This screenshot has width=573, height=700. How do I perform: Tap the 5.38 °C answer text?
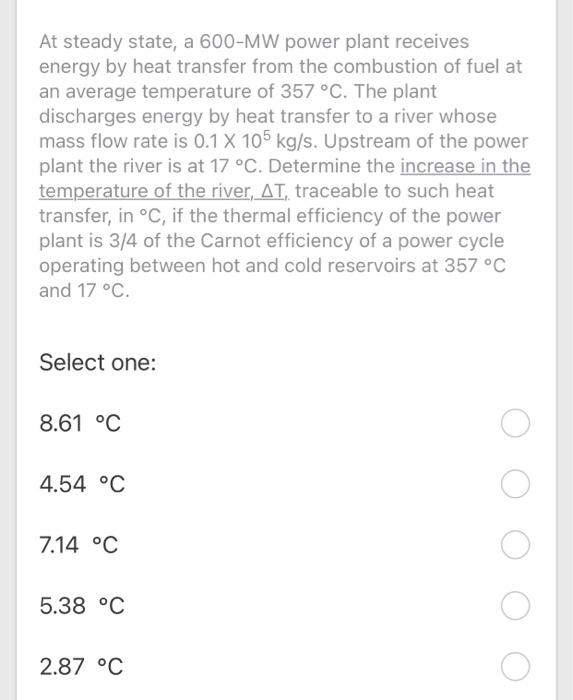[x=82, y=606]
